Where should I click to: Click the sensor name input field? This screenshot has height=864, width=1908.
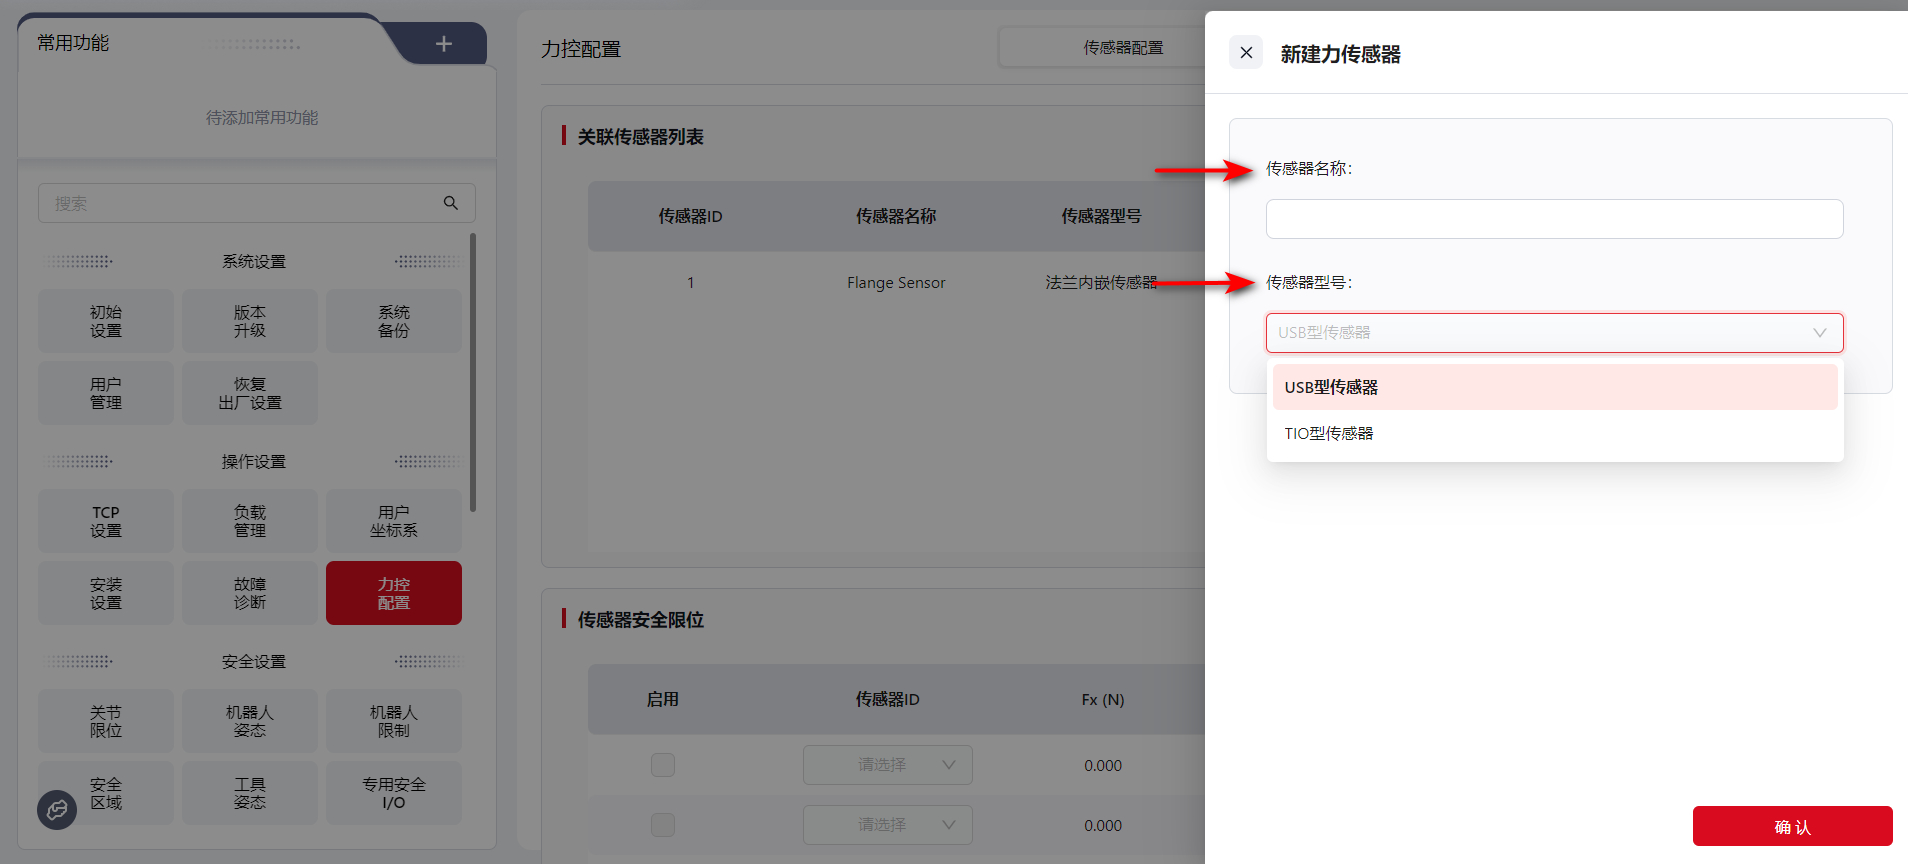pyautogui.click(x=1554, y=219)
